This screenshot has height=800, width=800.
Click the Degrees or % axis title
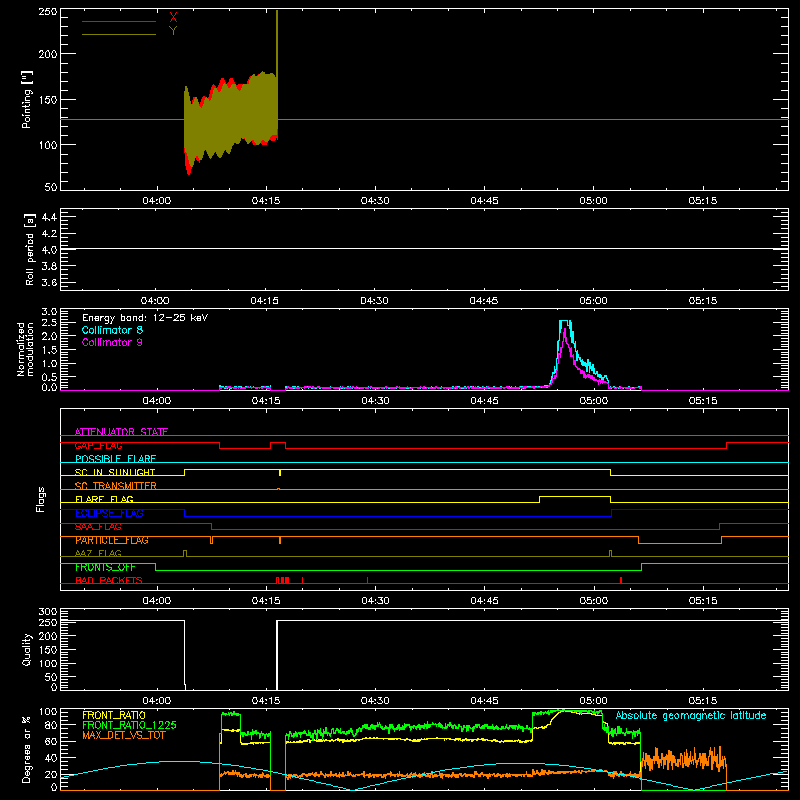point(27,749)
